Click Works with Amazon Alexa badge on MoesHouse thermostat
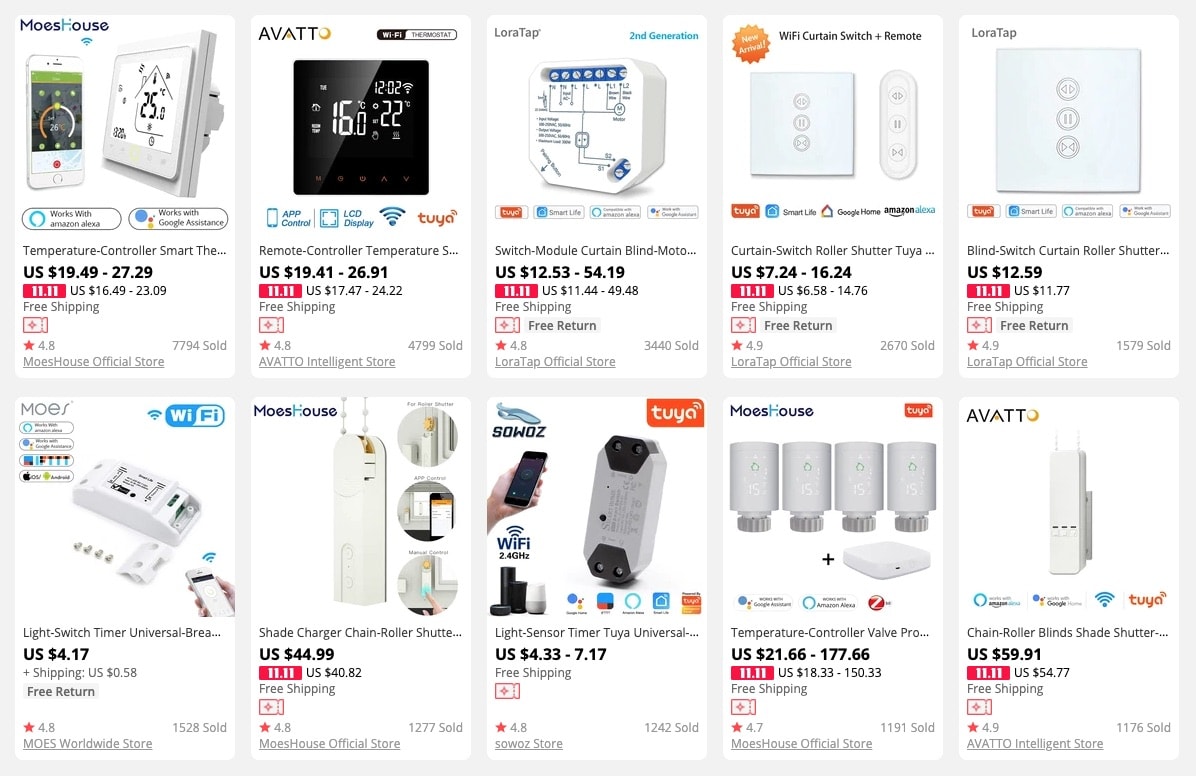 (70, 219)
